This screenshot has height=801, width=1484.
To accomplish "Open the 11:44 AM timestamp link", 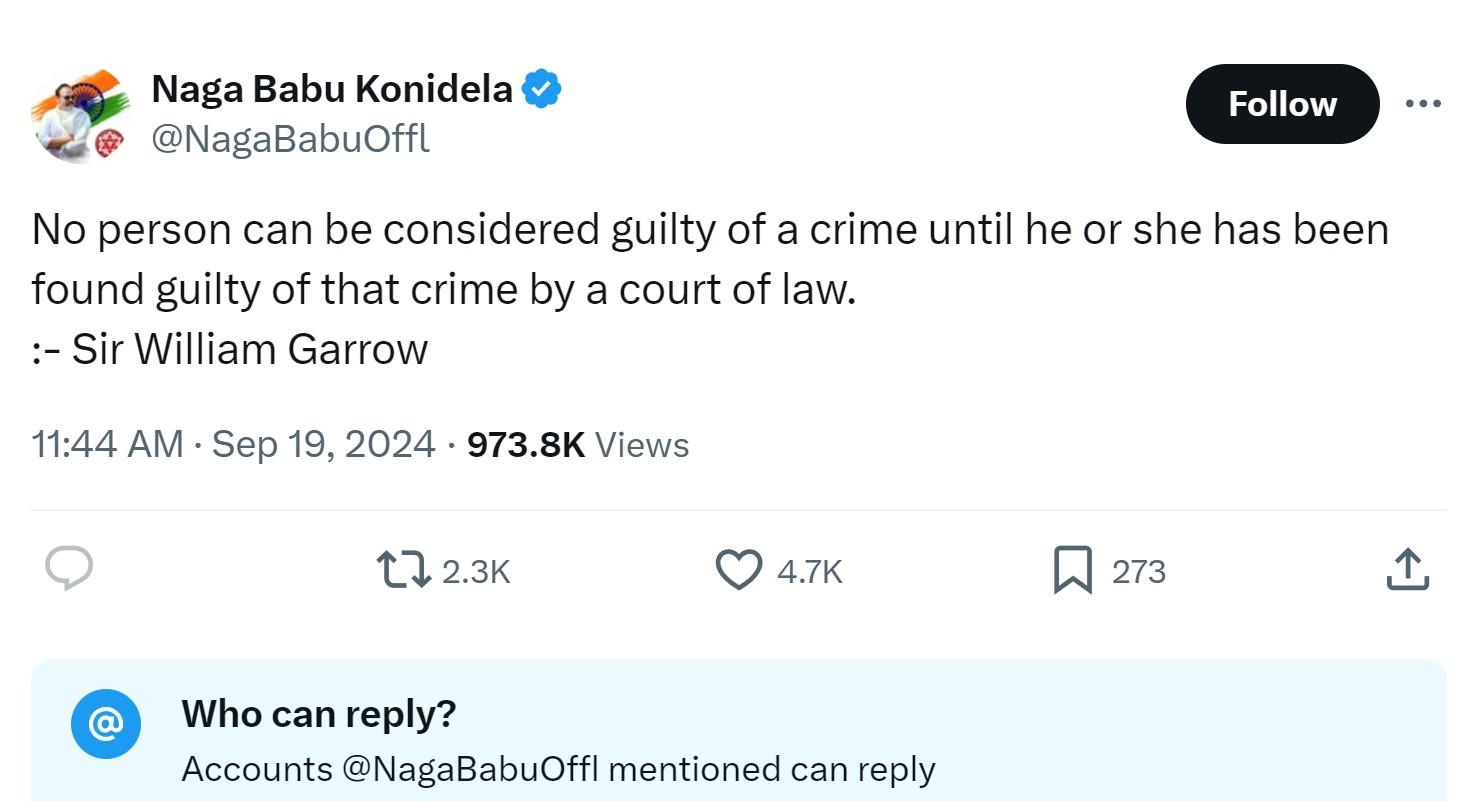I will point(107,444).
